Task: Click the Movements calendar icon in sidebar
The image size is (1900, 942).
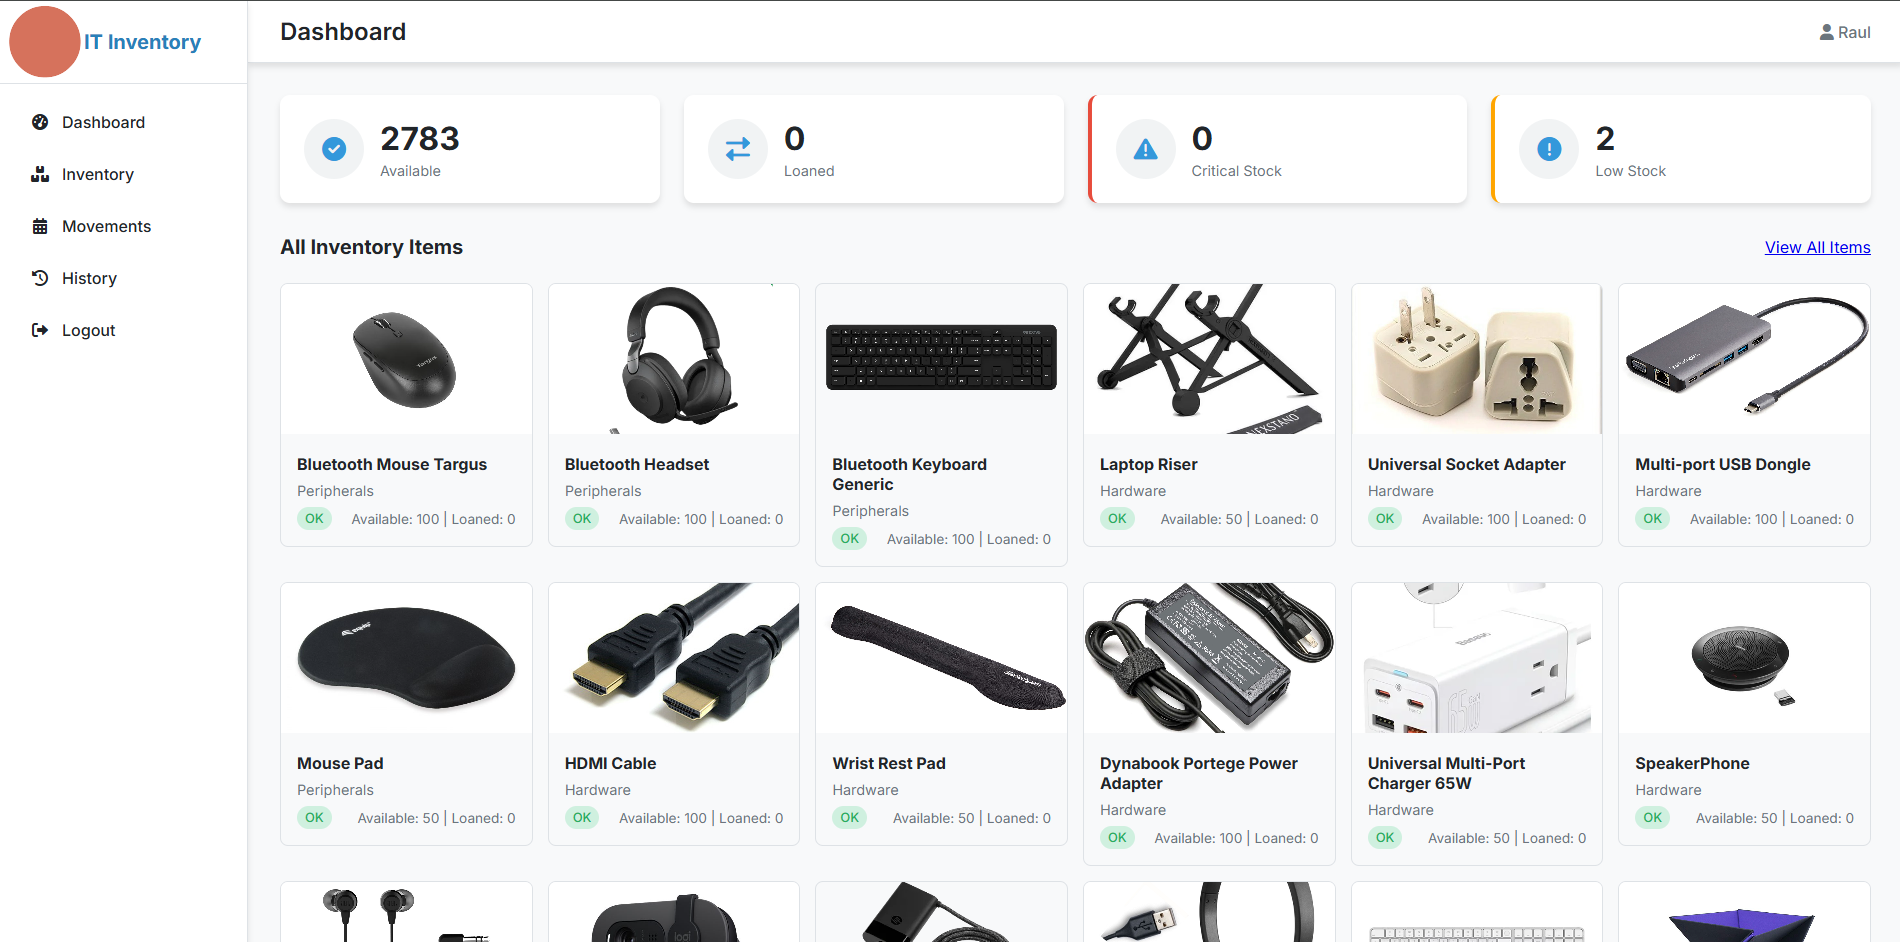Action: pos(40,226)
